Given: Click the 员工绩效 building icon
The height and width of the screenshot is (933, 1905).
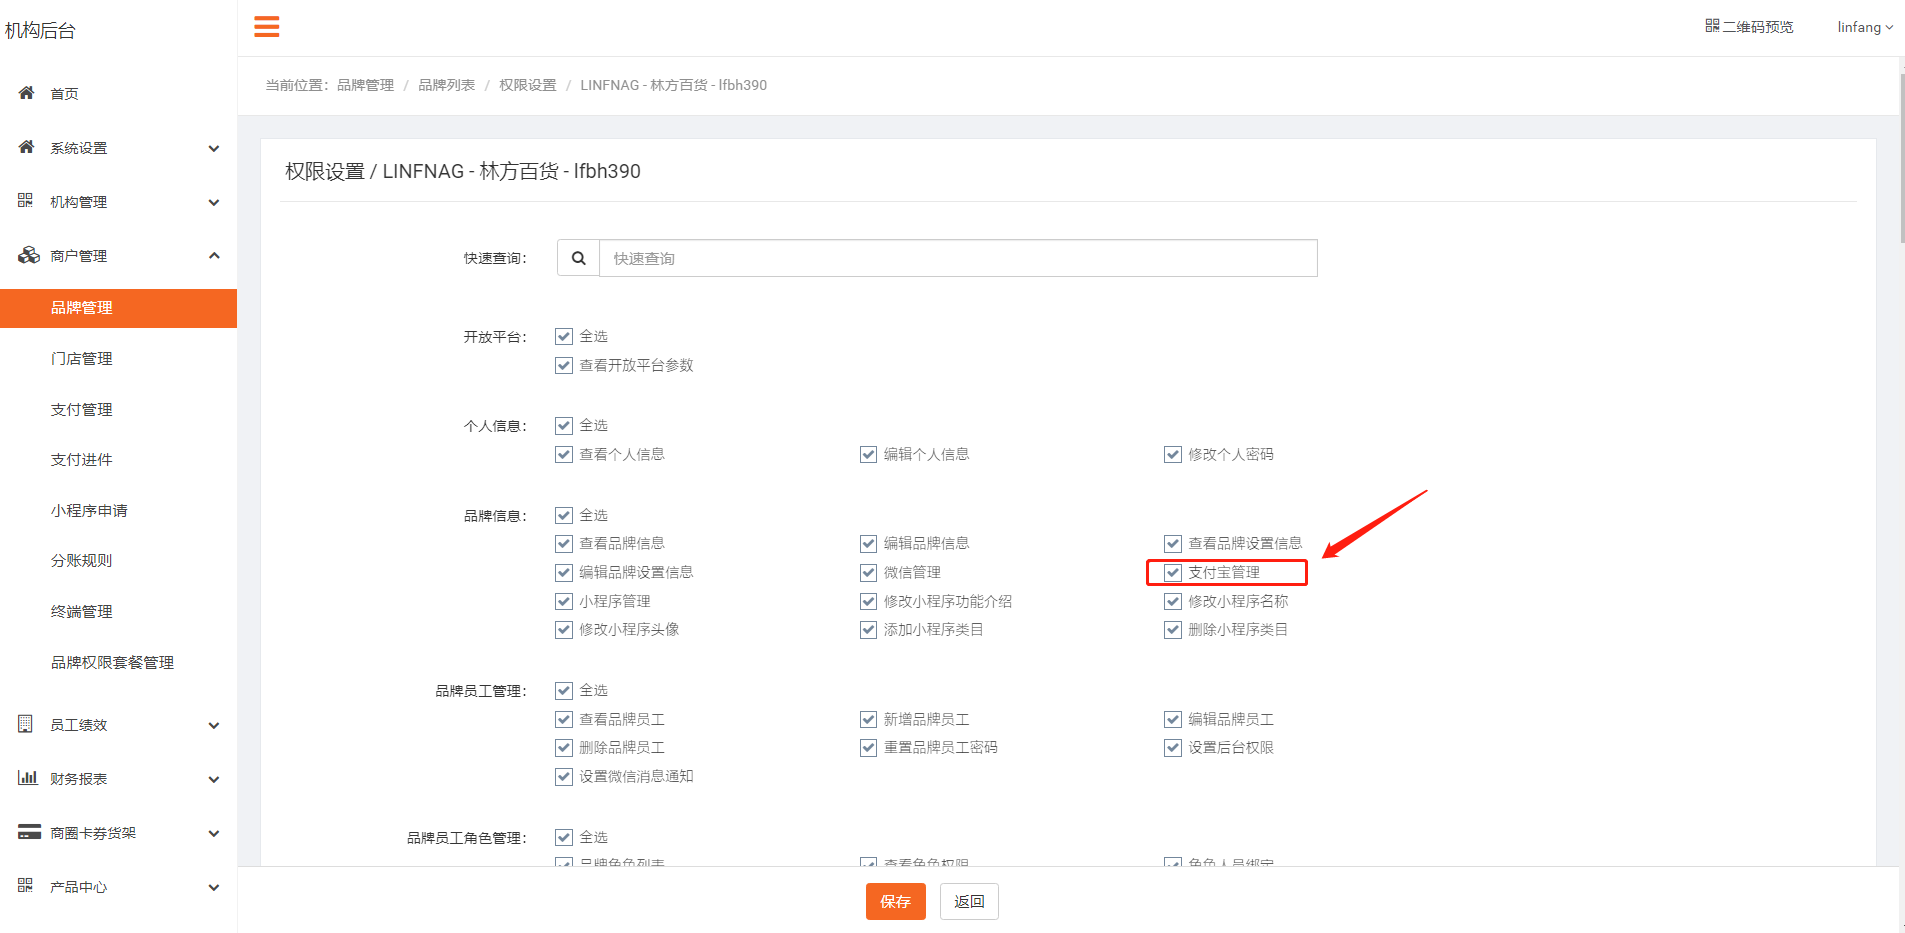Looking at the screenshot, I should (x=25, y=724).
